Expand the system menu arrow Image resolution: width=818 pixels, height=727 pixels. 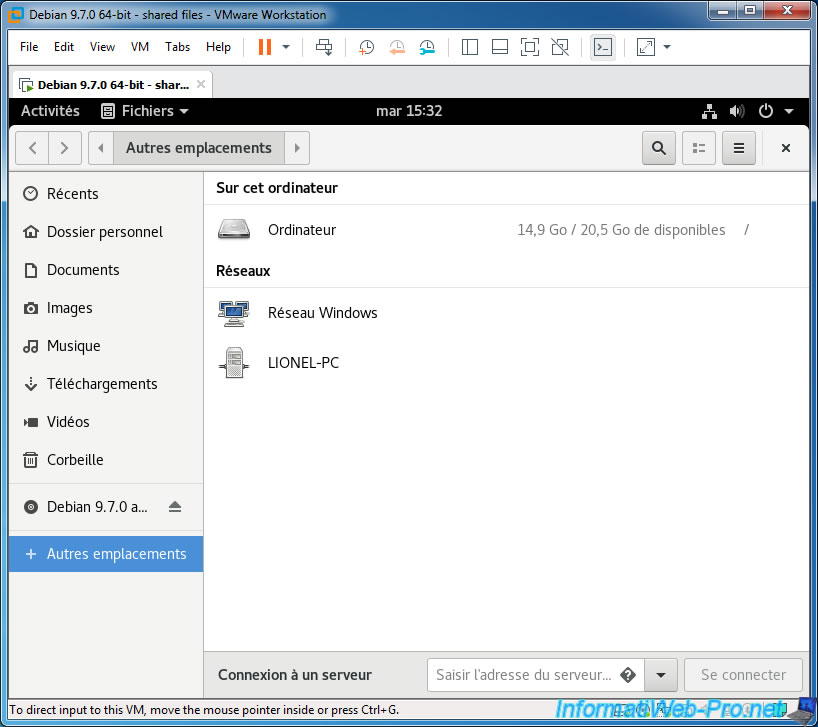[x=789, y=111]
